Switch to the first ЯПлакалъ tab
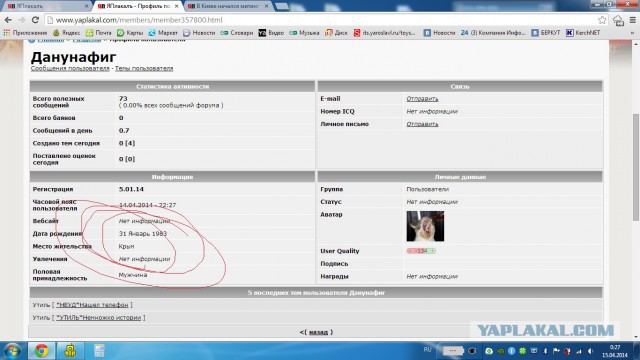The width and height of the screenshot is (640, 360). (46, 6)
